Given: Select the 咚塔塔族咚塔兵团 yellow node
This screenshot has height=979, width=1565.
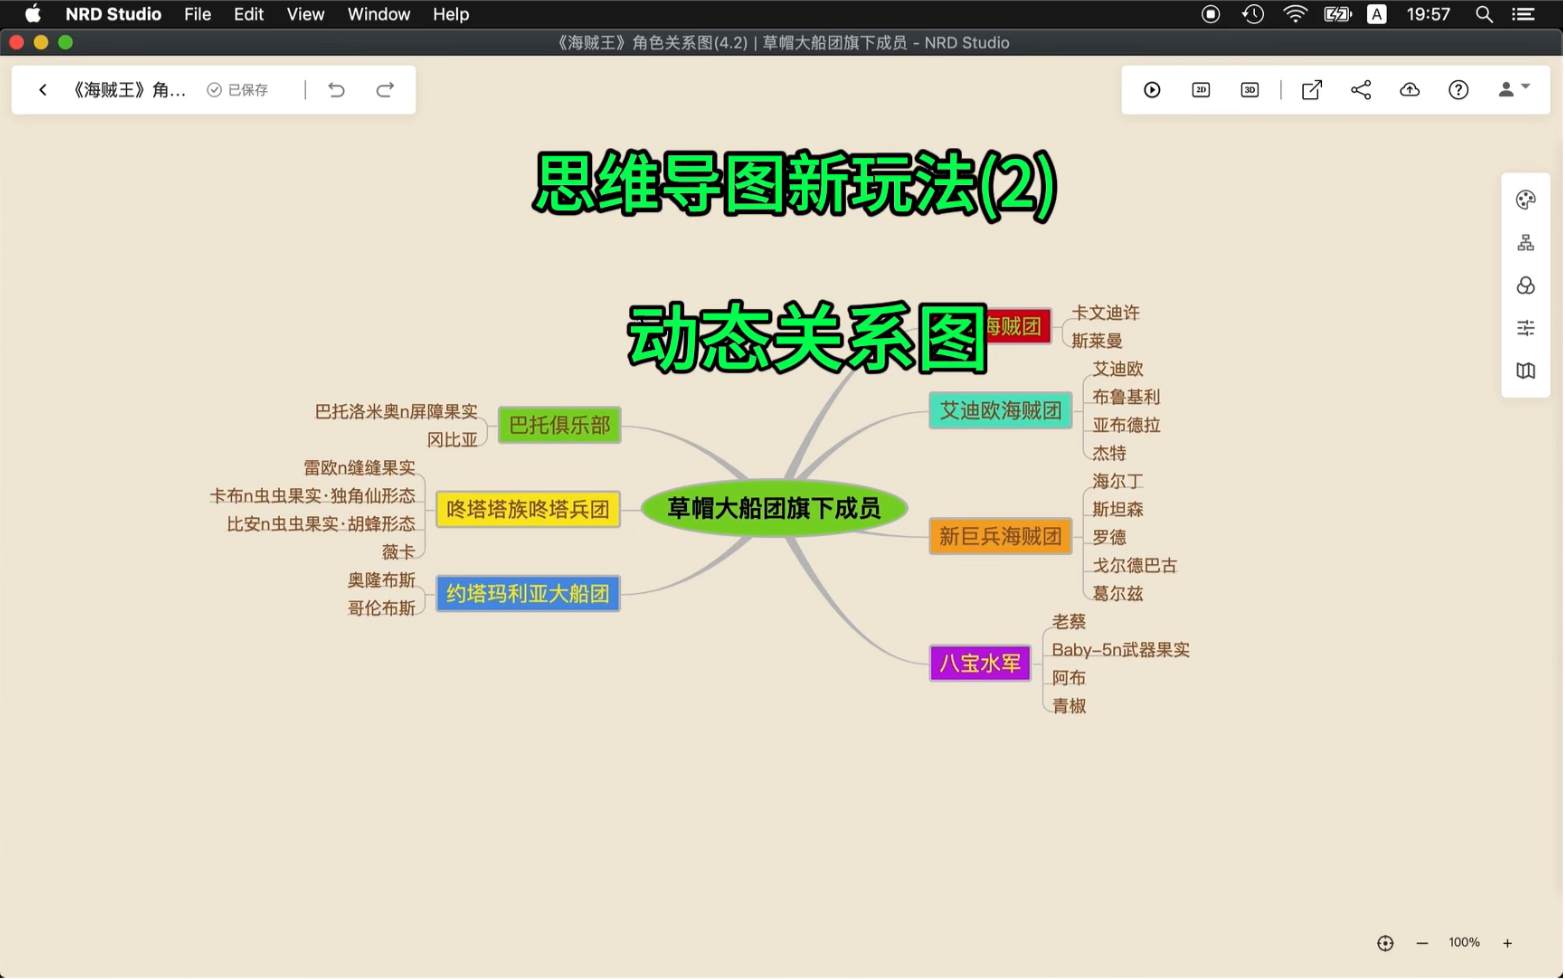Looking at the screenshot, I should coord(528,510).
